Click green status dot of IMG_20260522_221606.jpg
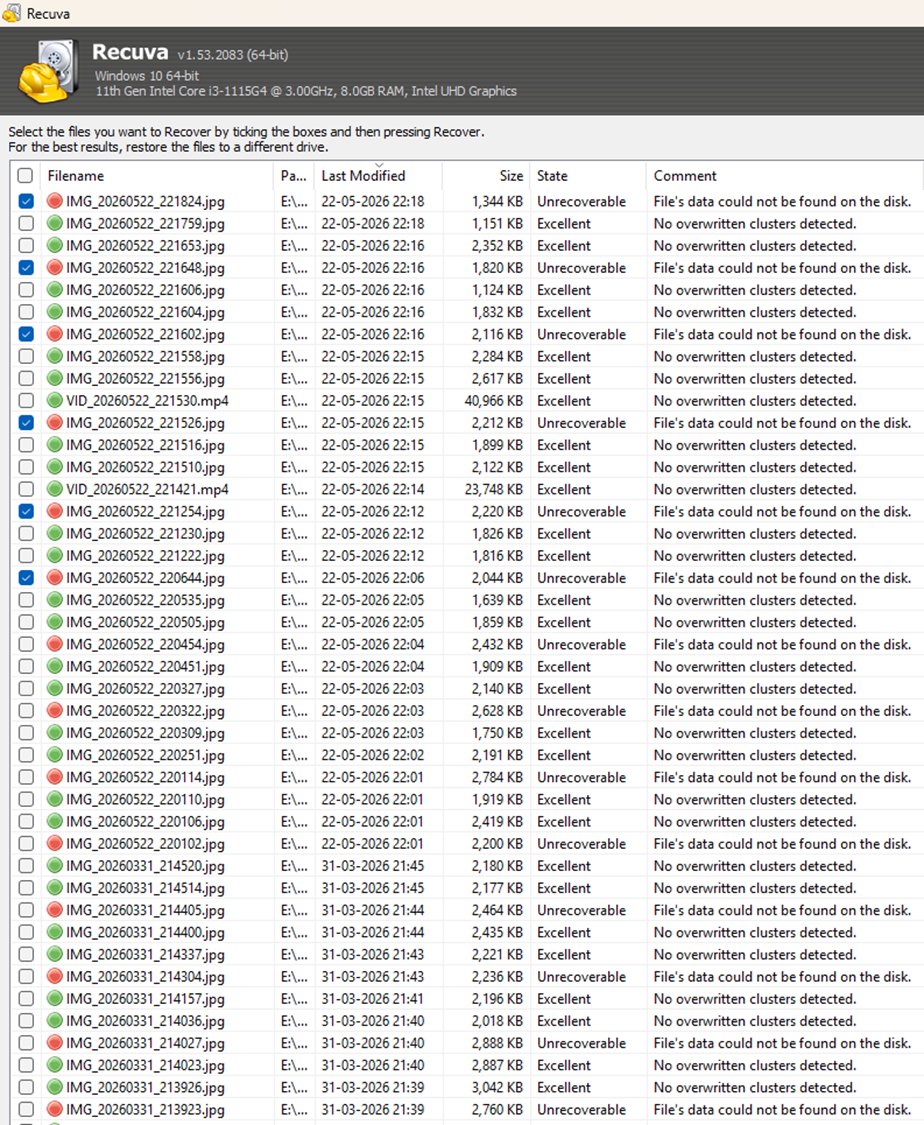This screenshot has height=1125, width=924. [55, 290]
